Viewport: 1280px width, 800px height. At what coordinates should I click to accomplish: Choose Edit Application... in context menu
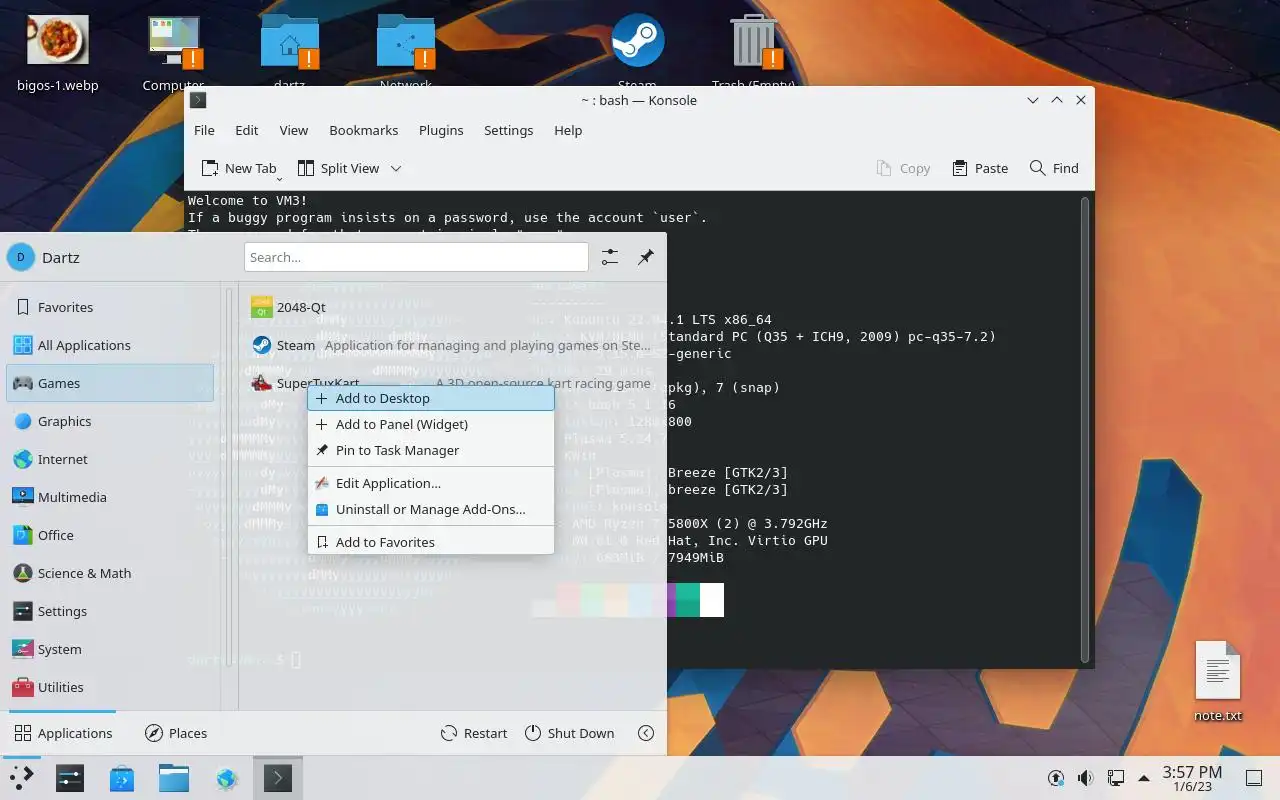tap(431, 483)
